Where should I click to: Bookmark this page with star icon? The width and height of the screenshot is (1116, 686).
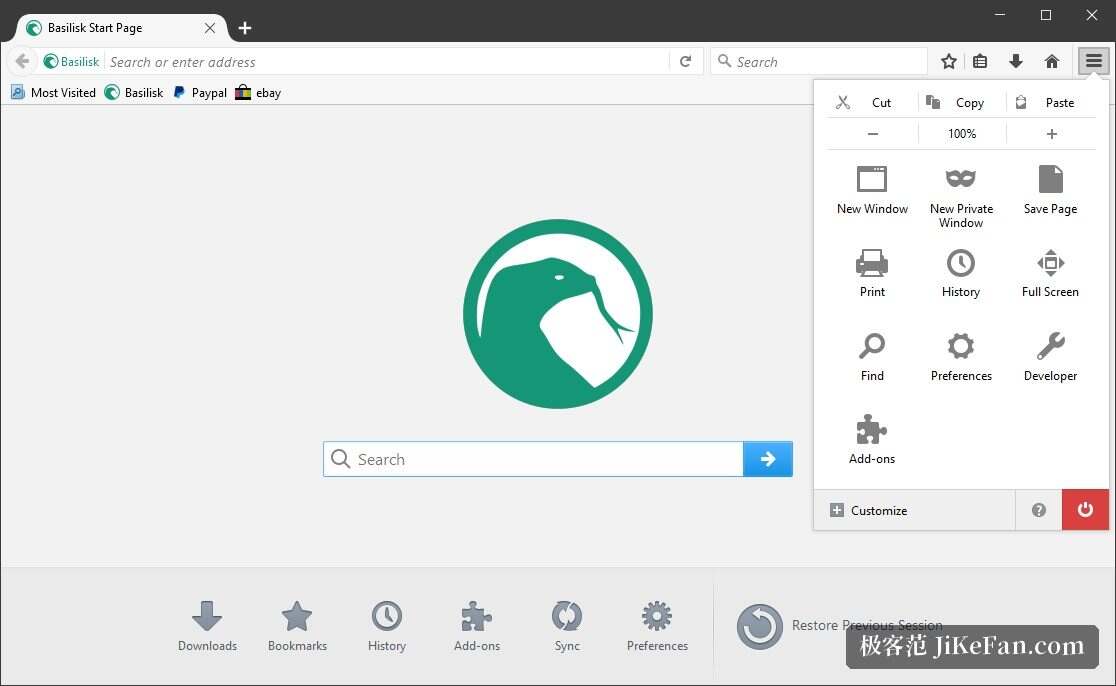click(x=948, y=61)
